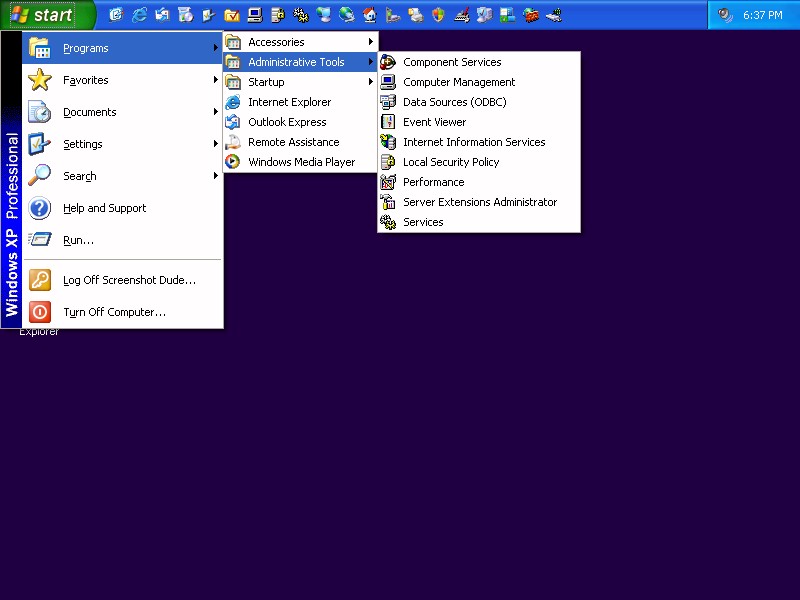Screen dimensions: 800x600
Task: Launch the Computer Management console
Action: [459, 82]
